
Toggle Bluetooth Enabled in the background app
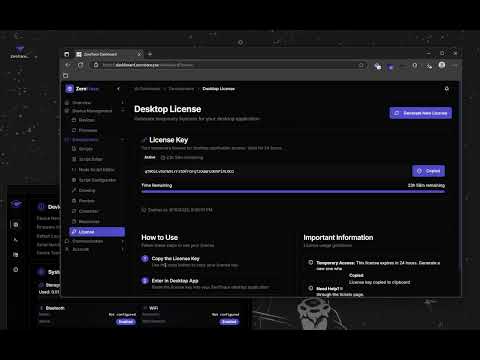[x=126, y=322]
